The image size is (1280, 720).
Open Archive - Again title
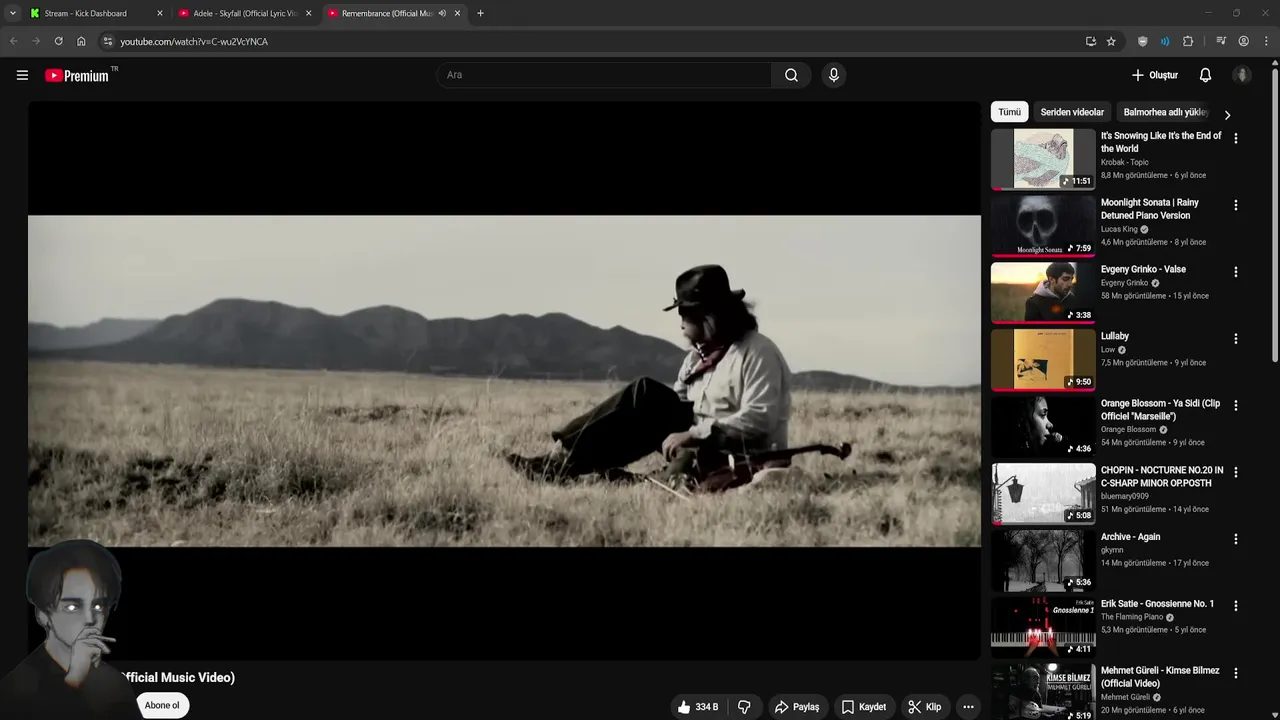click(1131, 537)
